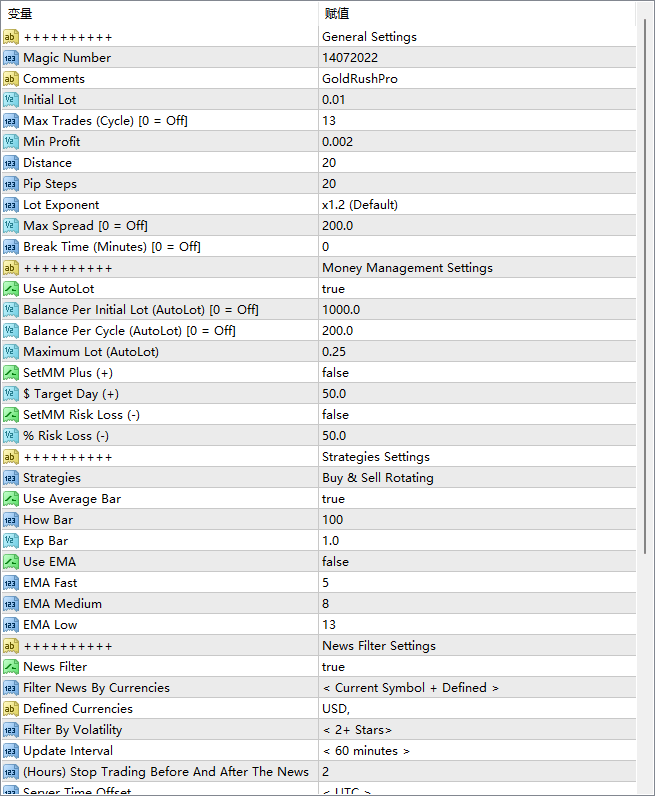Click the icon beside Use EMA
Screen dimensions: 655x796
pyautogui.click(x=11, y=562)
